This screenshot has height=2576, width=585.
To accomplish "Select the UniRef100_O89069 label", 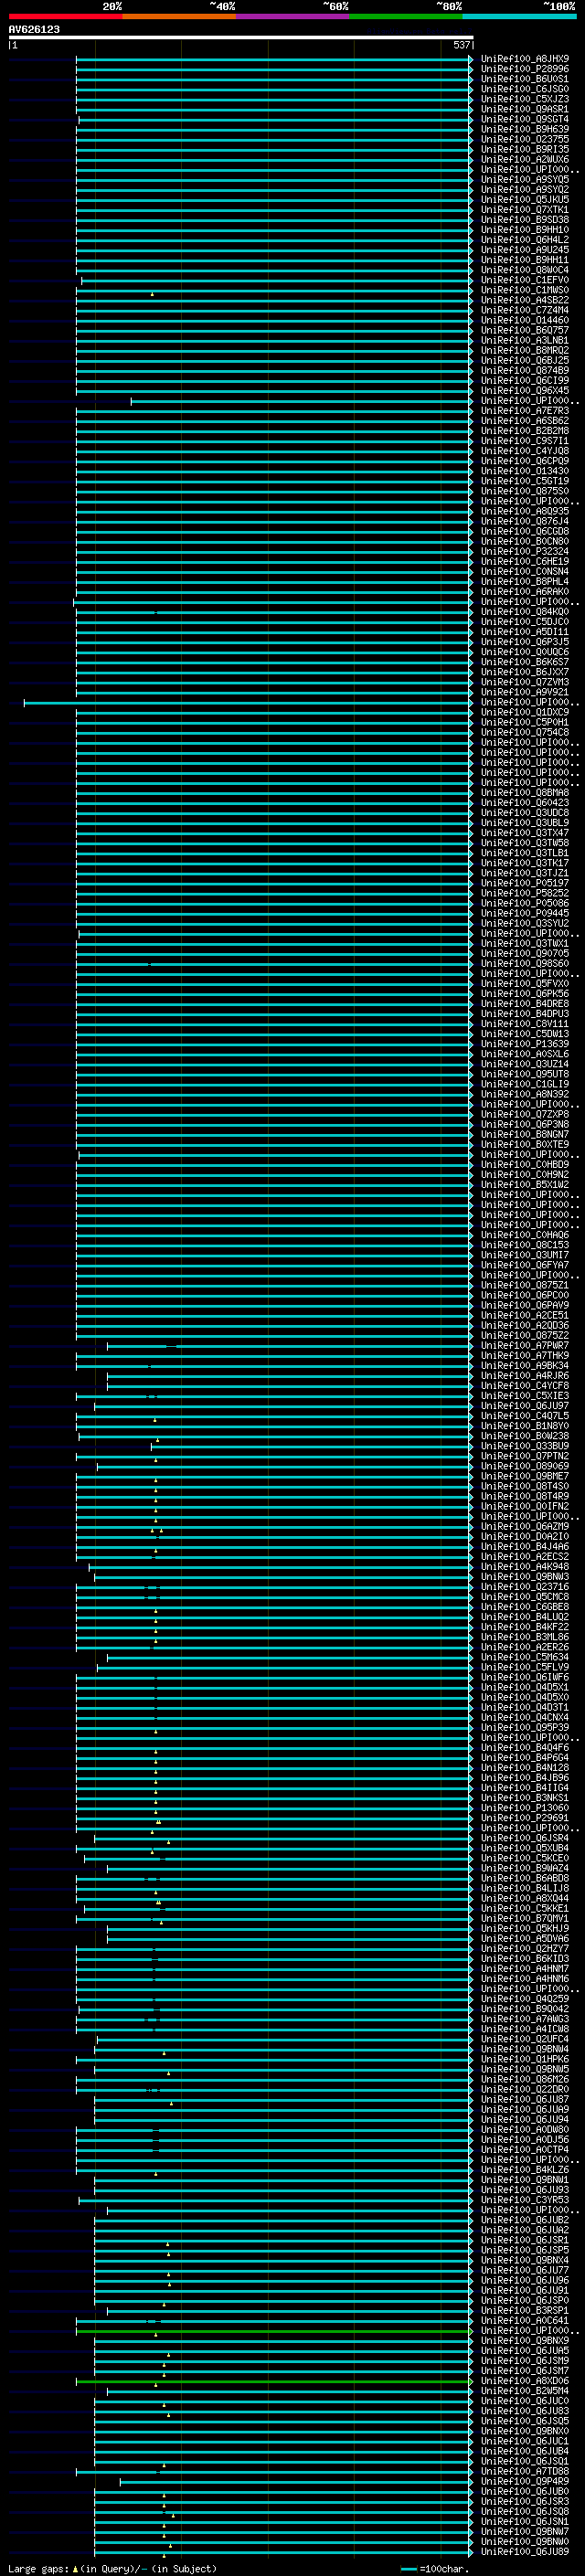I will pyautogui.click(x=525, y=1466).
